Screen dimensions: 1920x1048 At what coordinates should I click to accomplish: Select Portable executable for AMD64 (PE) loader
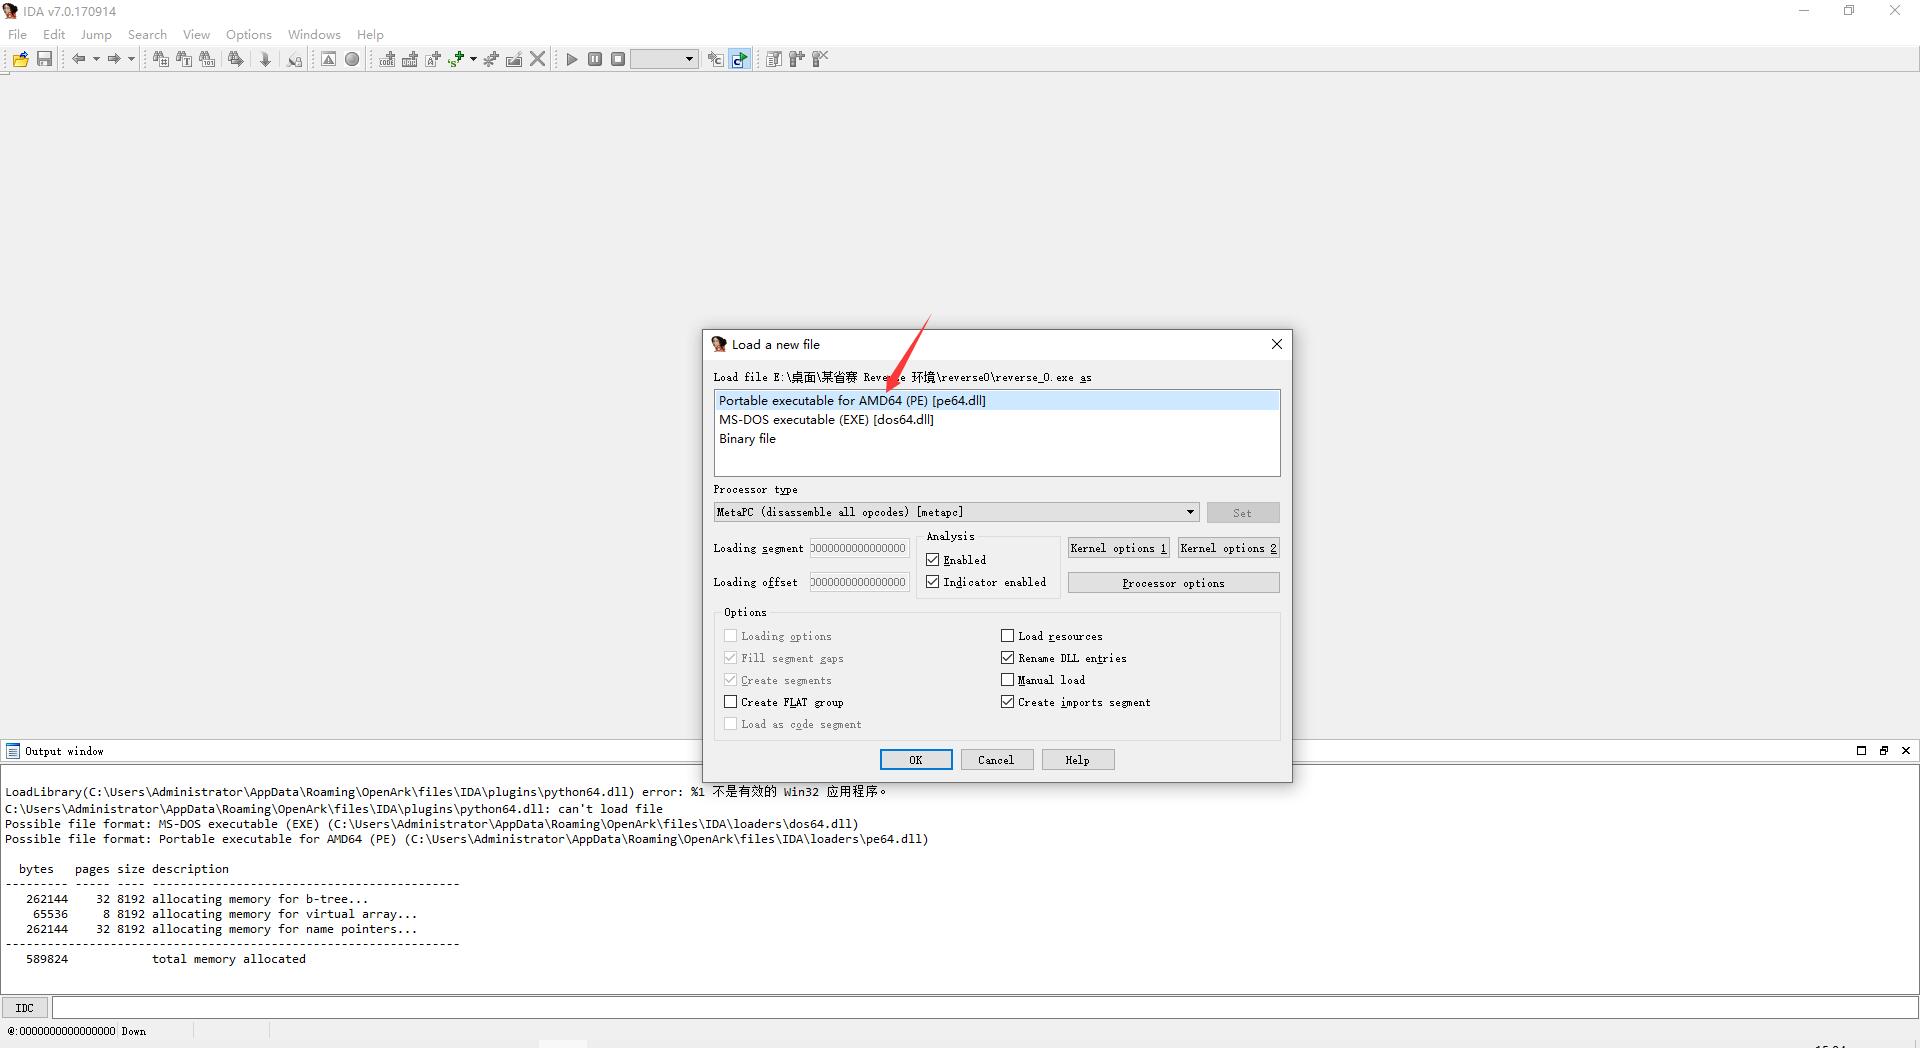click(997, 401)
